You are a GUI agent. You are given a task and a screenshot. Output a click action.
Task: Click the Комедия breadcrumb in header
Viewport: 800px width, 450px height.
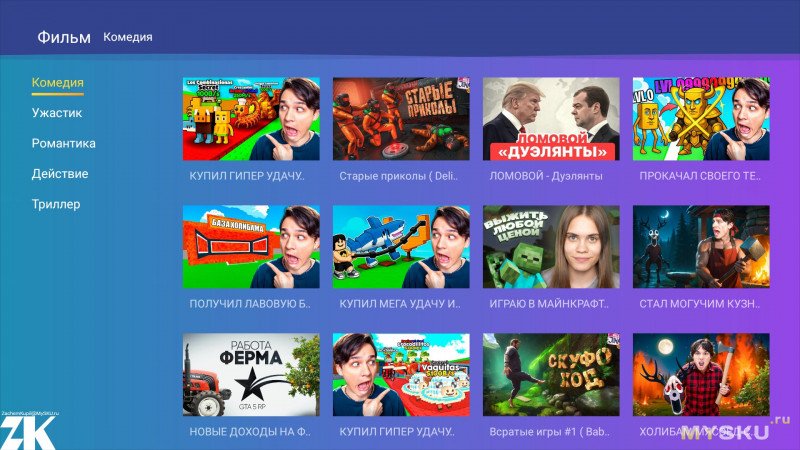[128, 37]
